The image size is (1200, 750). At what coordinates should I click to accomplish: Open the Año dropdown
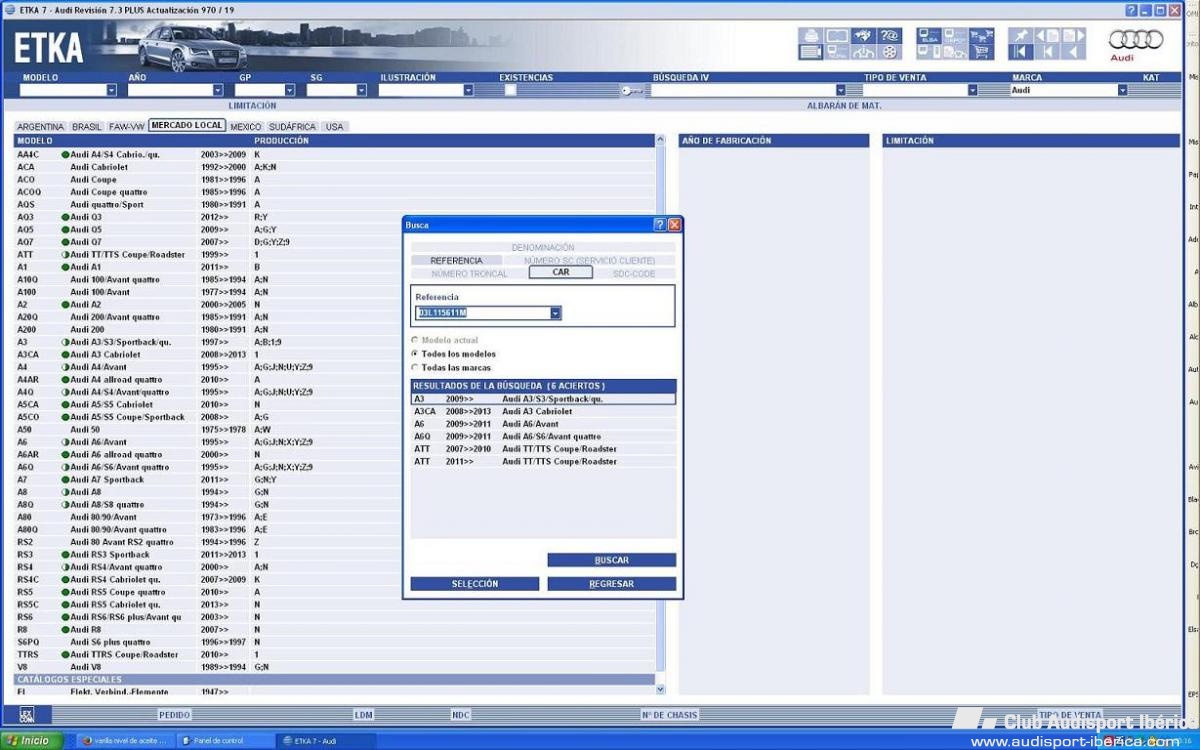pos(219,90)
